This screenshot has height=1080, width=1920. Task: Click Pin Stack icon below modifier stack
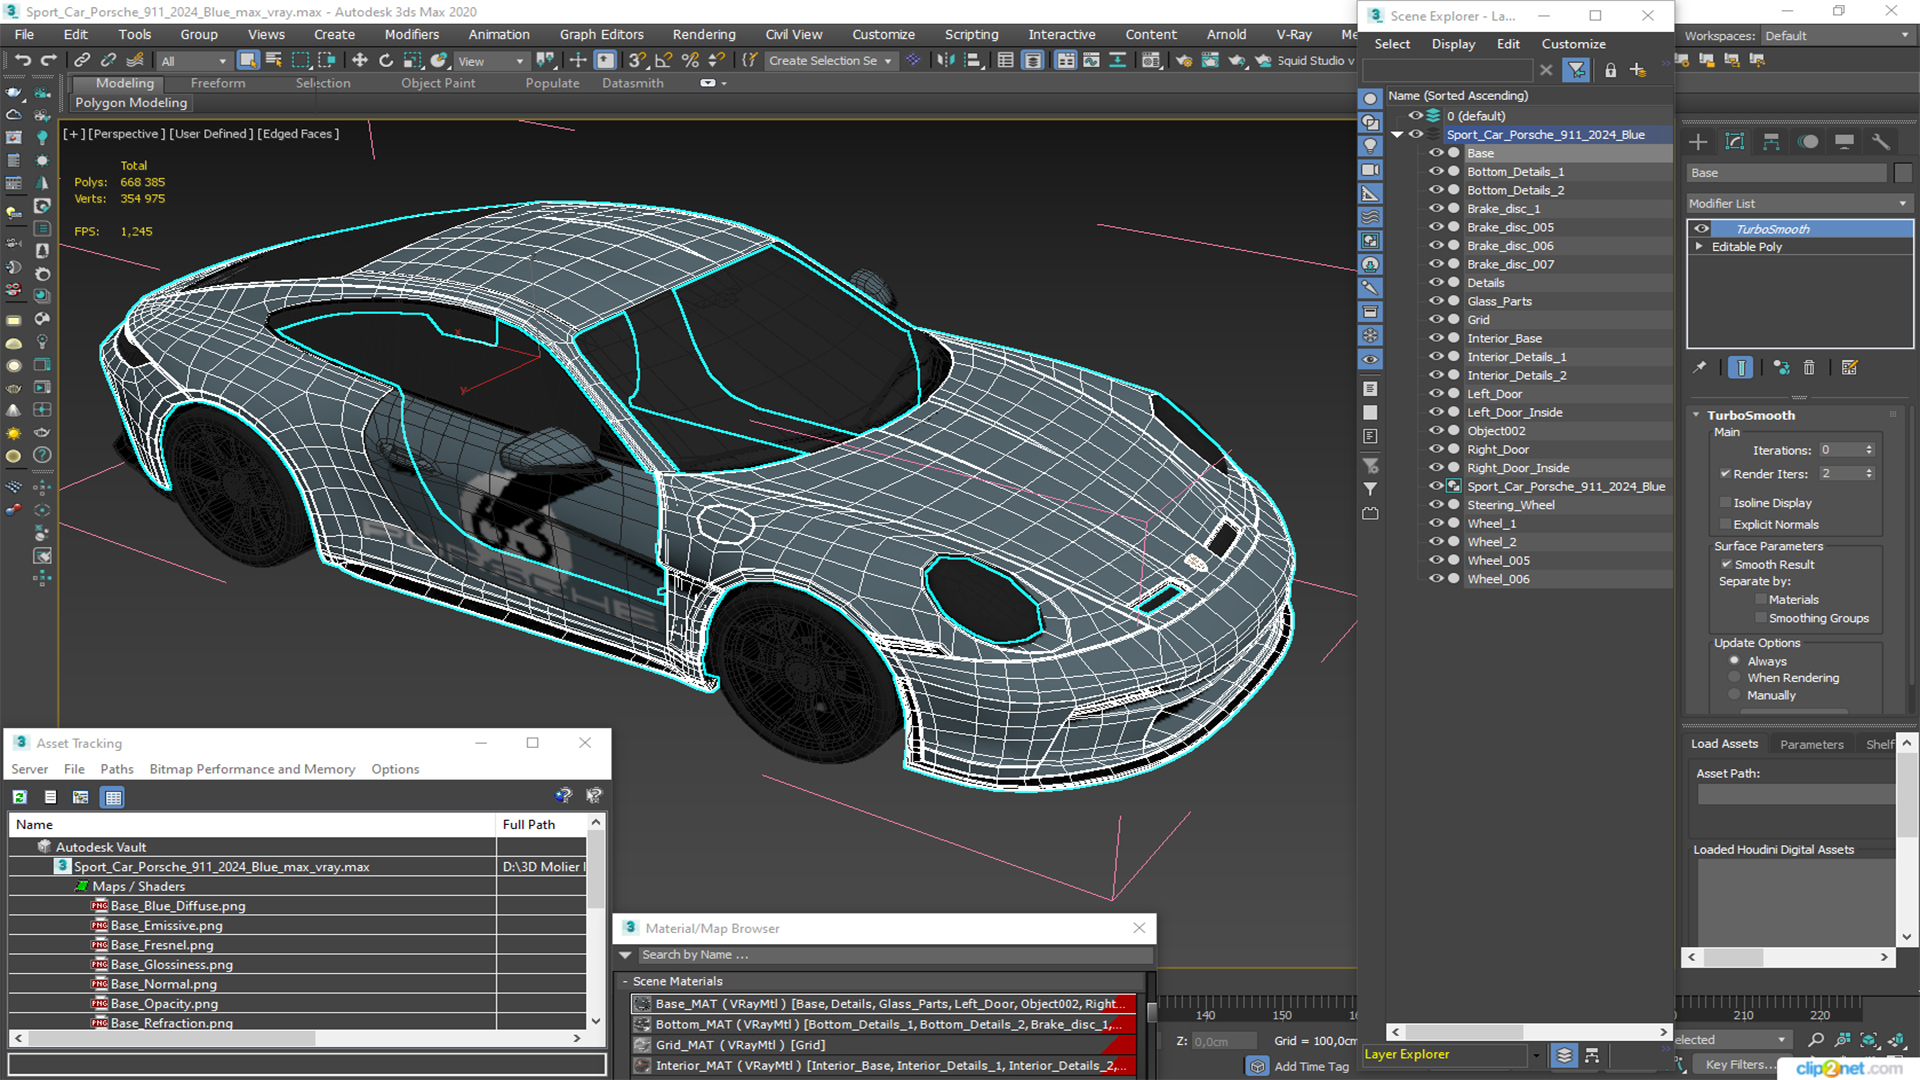(1700, 368)
